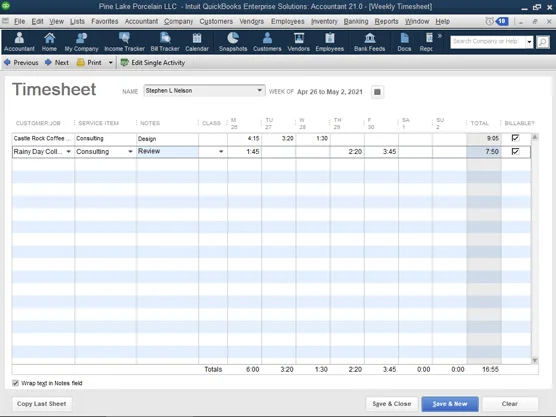Toggle Wrap text in Notes field
The image size is (556, 417).
click(x=15, y=383)
